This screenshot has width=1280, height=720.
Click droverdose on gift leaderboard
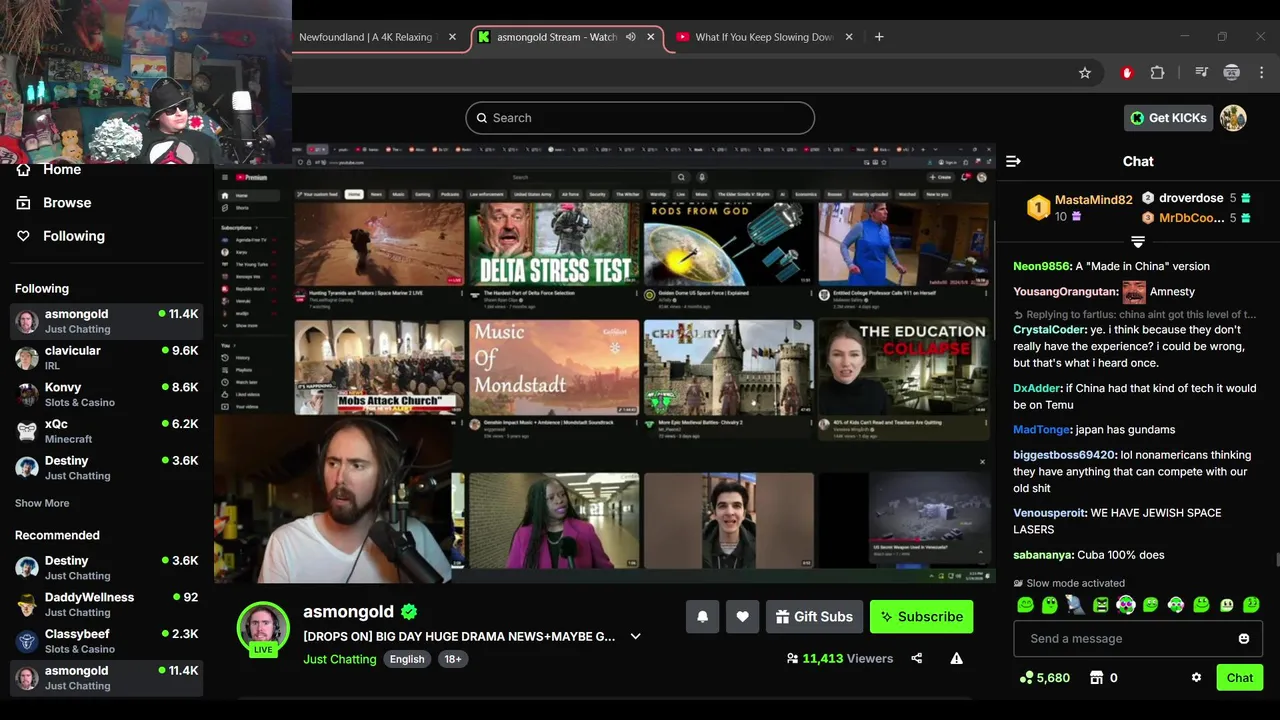click(1191, 198)
